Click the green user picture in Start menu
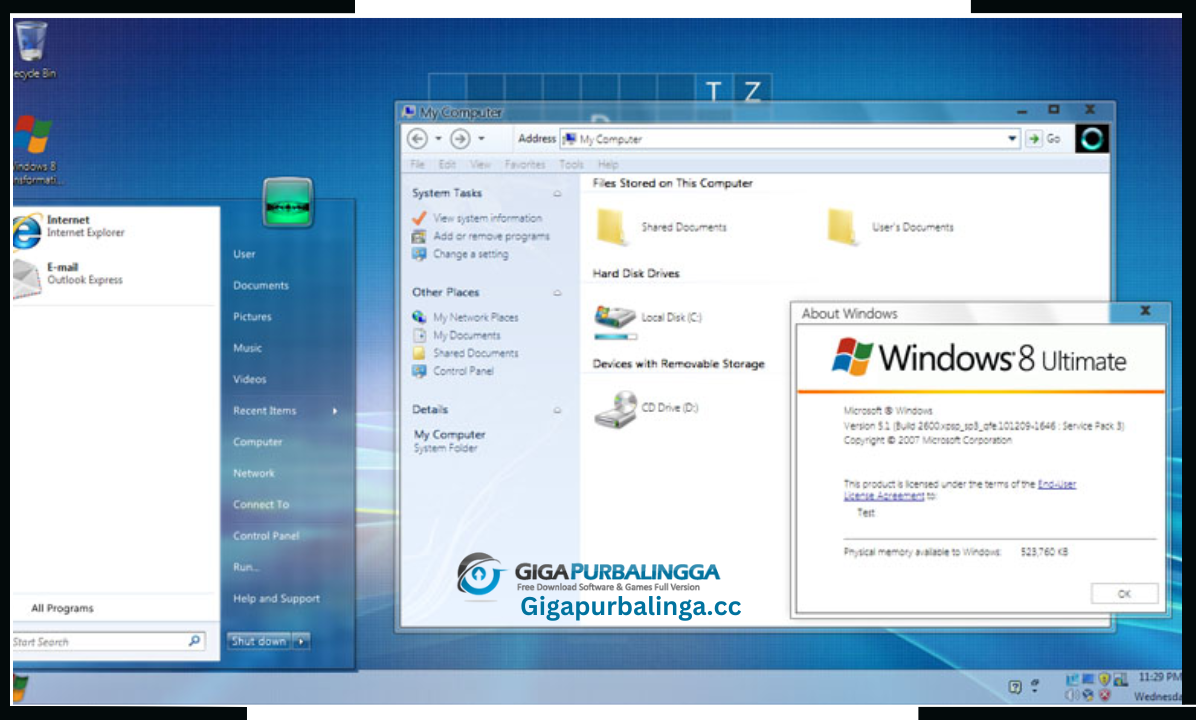The width and height of the screenshot is (1200, 720). coord(288,202)
